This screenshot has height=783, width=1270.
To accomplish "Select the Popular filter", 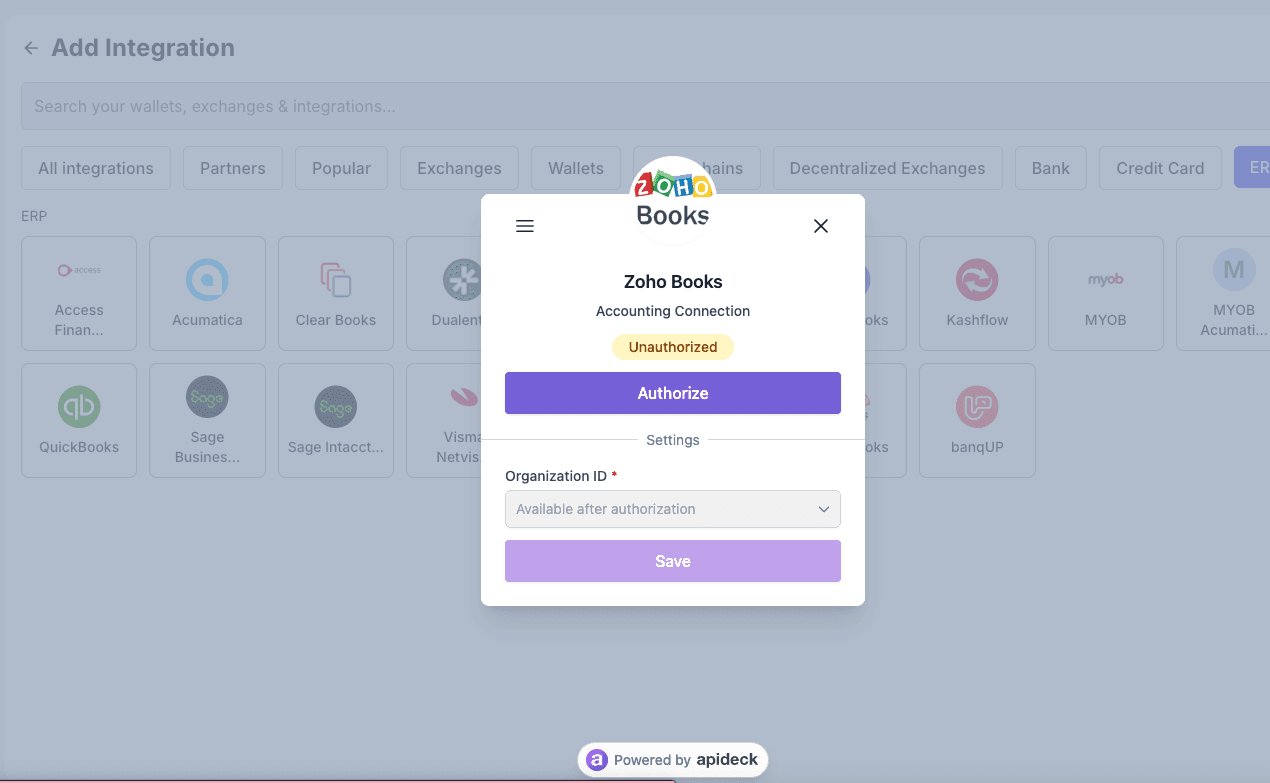I will click(x=341, y=168).
